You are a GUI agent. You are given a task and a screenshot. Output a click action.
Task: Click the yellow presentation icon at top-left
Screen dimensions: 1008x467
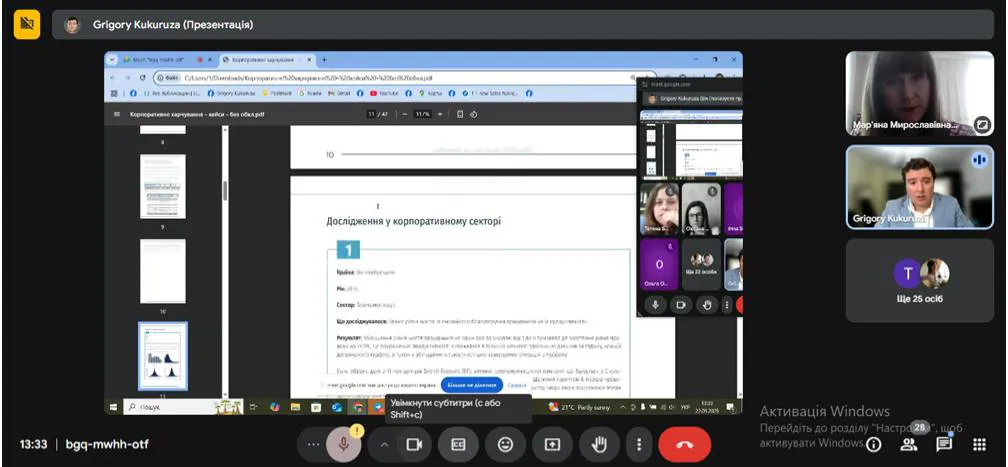(27, 24)
